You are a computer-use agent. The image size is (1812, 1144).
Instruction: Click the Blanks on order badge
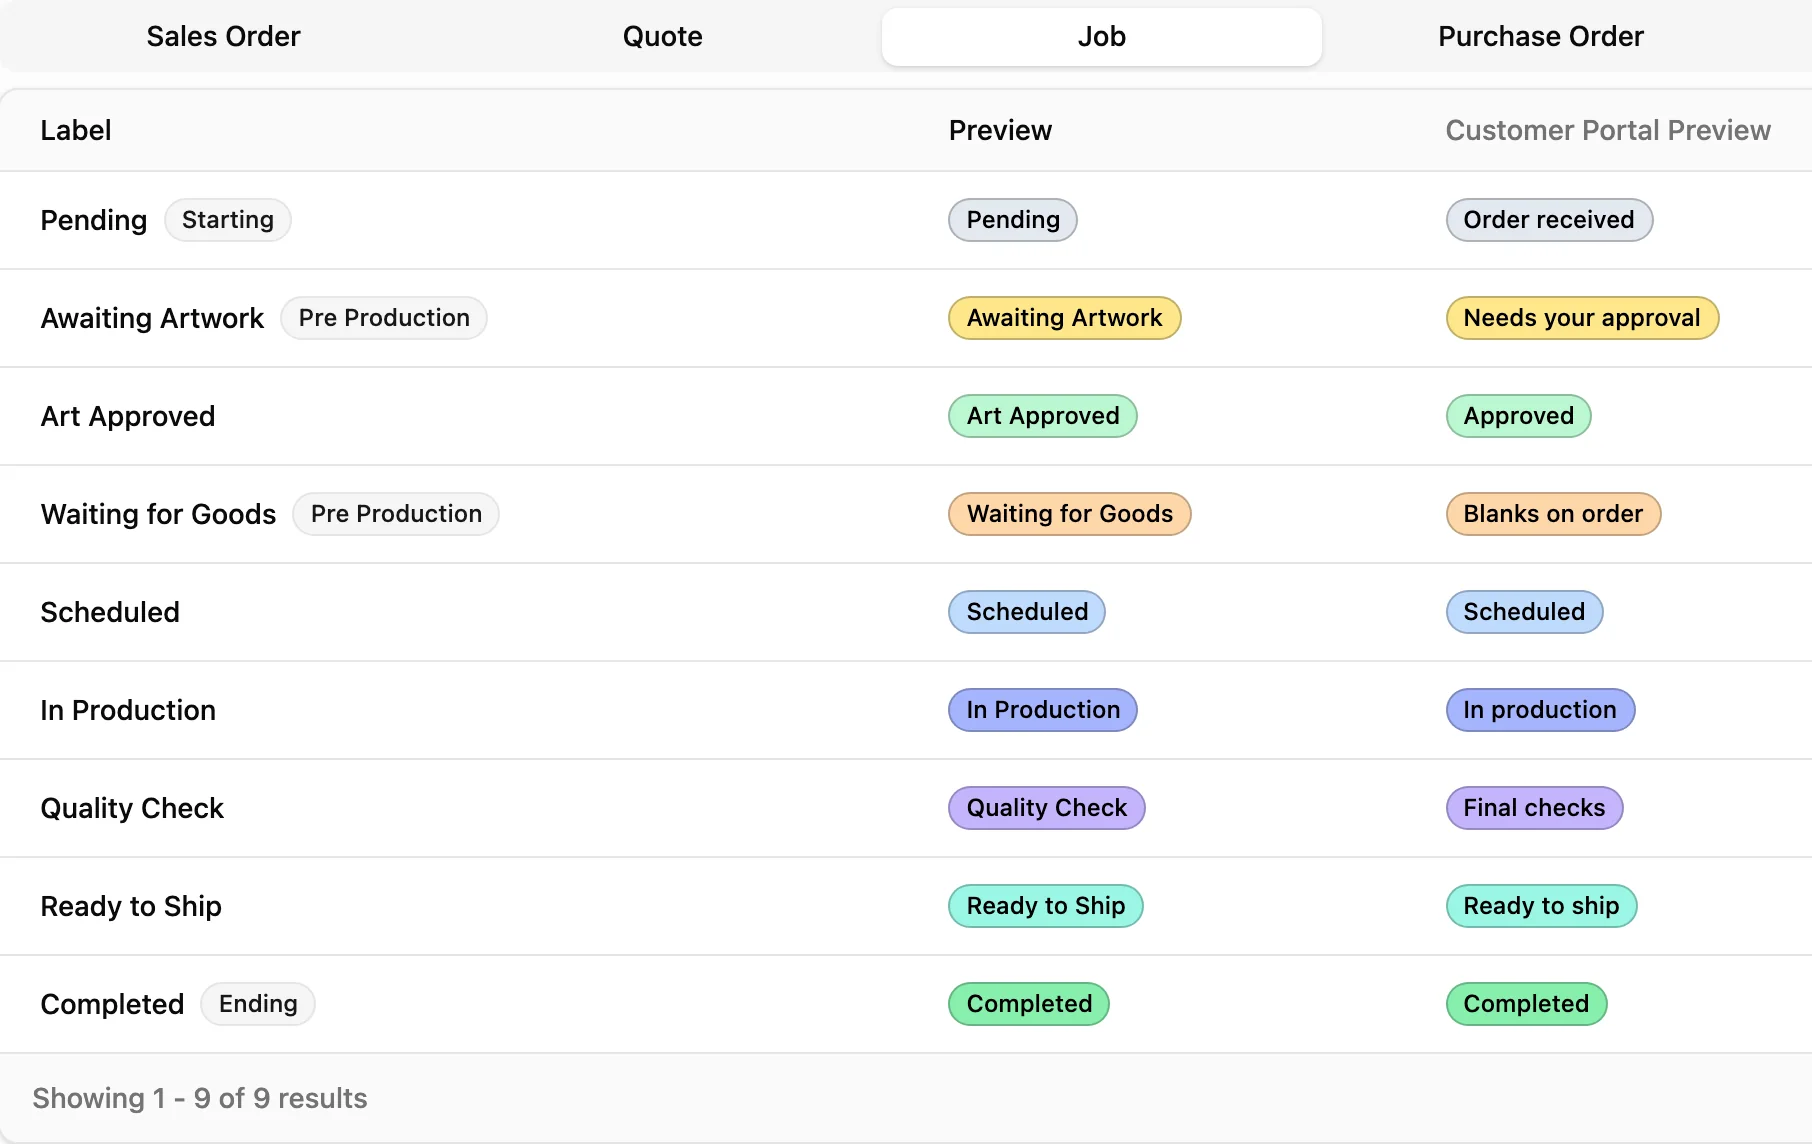[1553, 514]
